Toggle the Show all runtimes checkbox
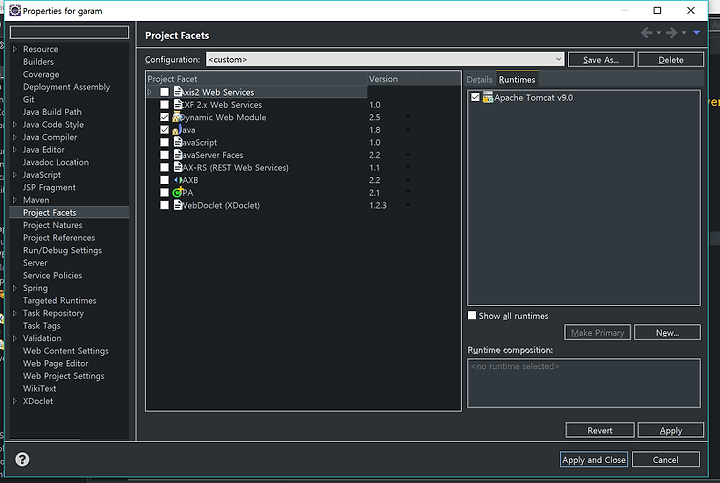Screen dimensions: 720x483 click(472, 315)
